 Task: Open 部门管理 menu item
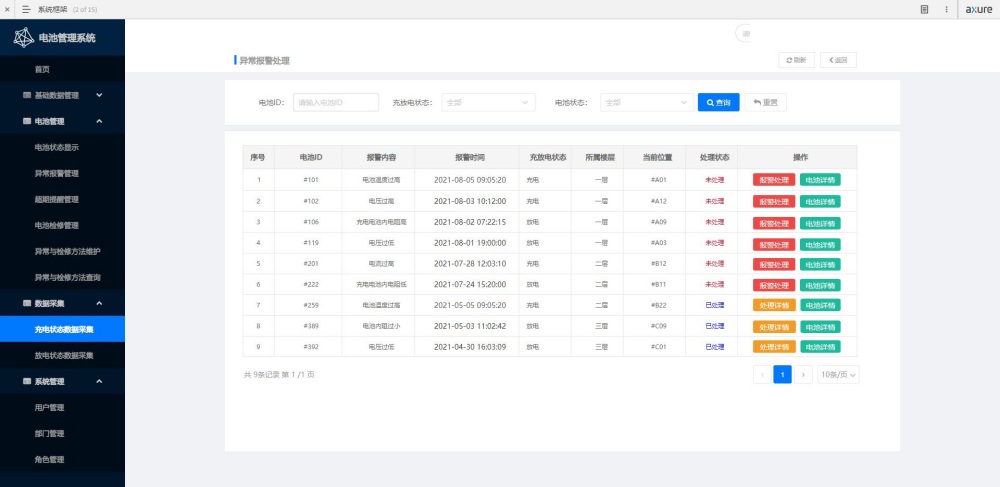pos(49,433)
